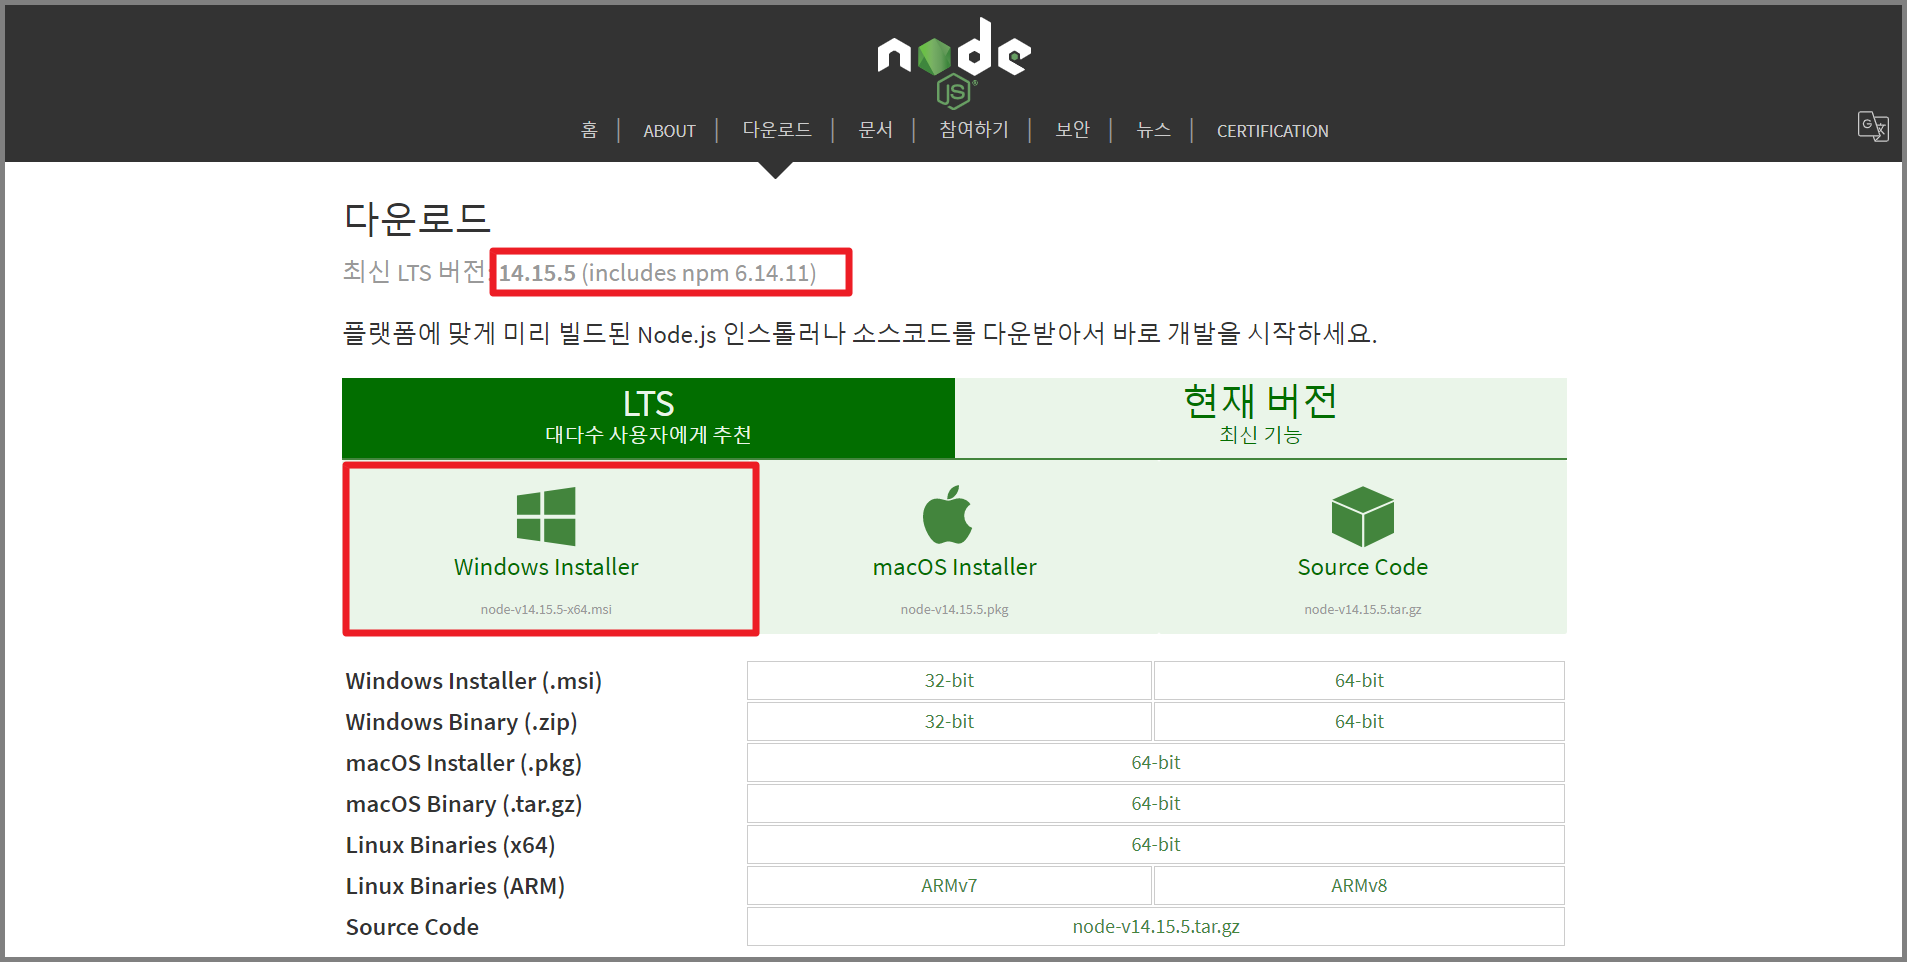This screenshot has height=962, width=1907.
Task: Download Windows Installer (.msi) 32-bit
Action: click(x=949, y=680)
